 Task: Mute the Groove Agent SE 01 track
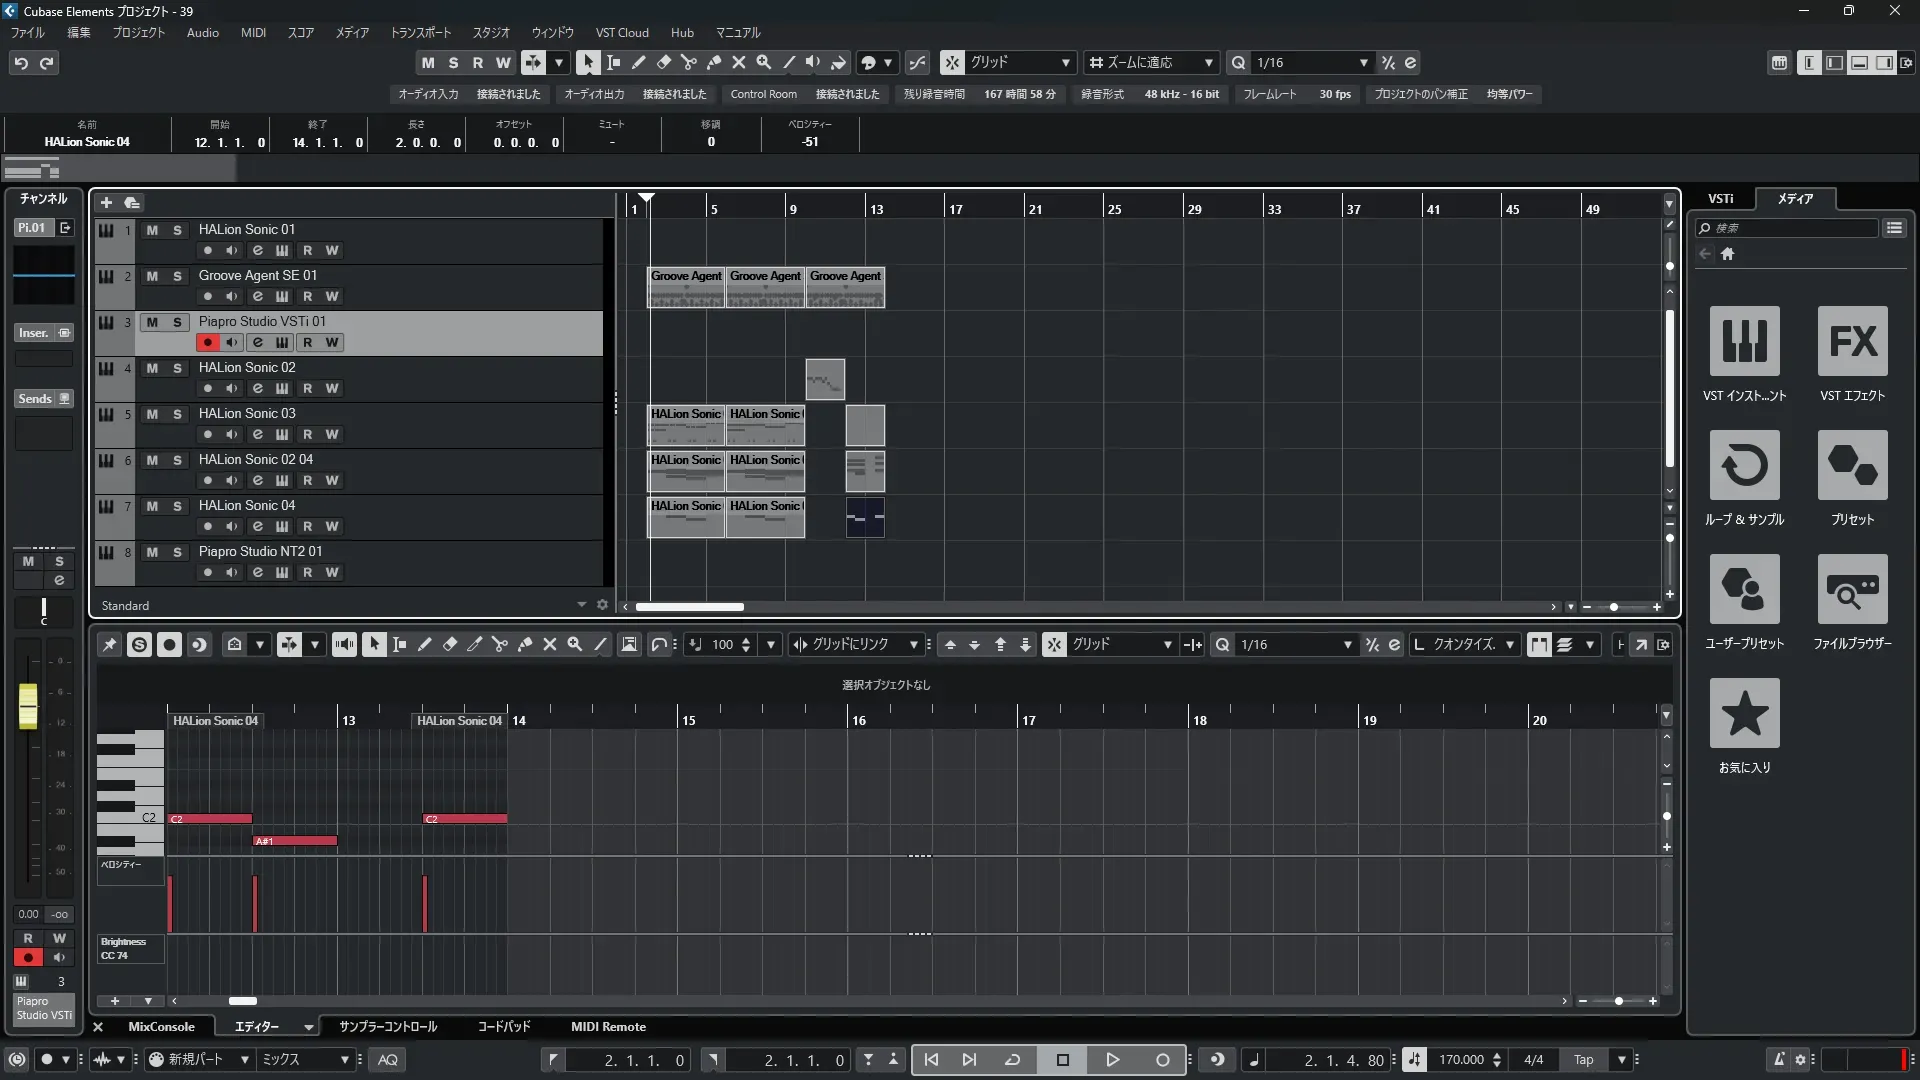point(152,276)
